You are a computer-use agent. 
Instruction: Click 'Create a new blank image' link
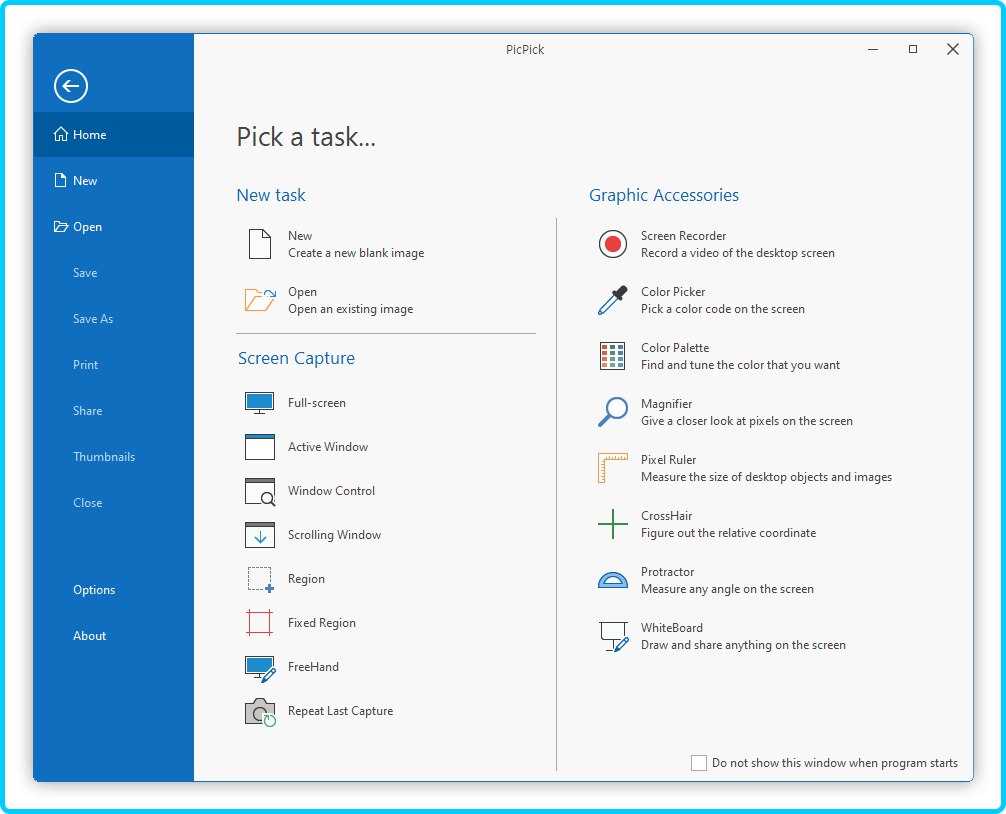point(355,253)
